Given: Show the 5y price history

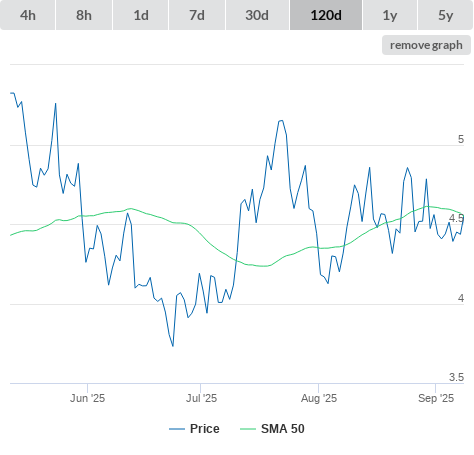Looking at the screenshot, I should pyautogui.click(x=446, y=15).
